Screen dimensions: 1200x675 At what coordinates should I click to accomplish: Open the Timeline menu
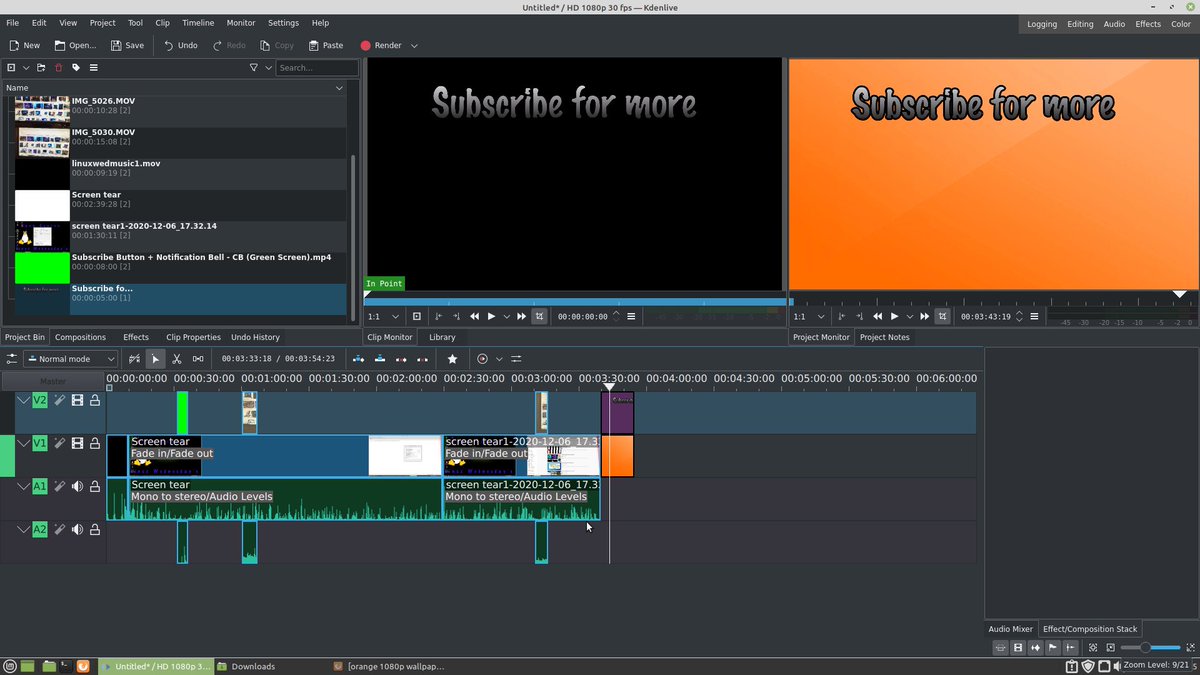tap(197, 22)
